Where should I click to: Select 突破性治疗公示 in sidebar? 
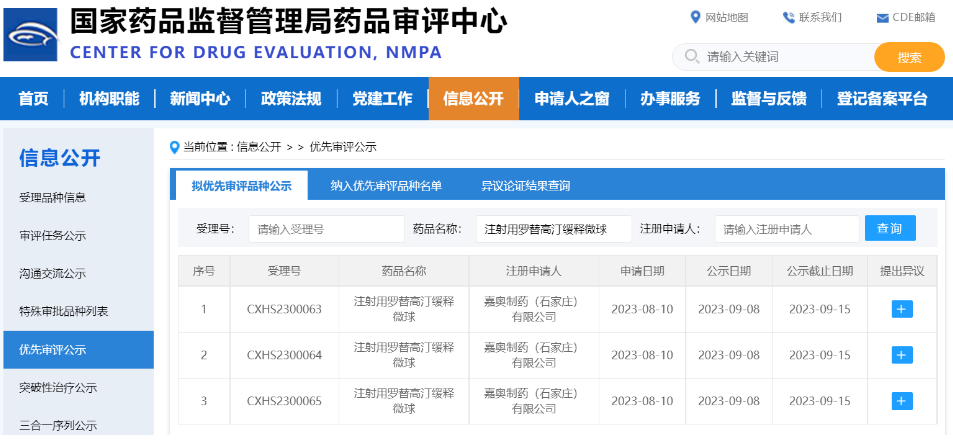click(58, 388)
